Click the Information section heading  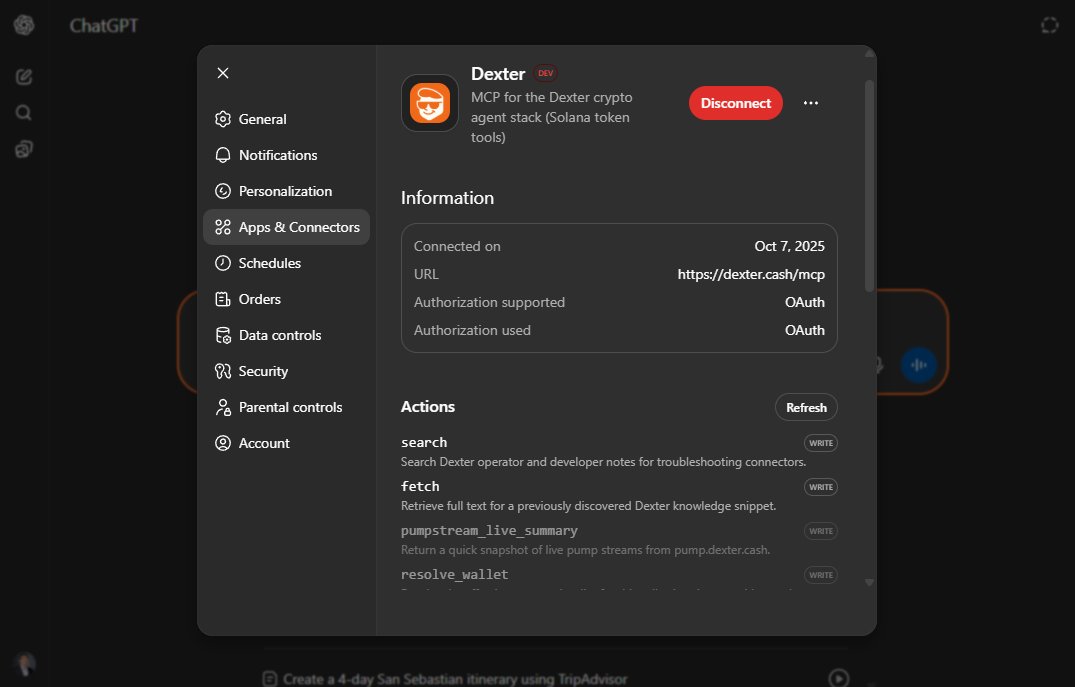point(447,197)
